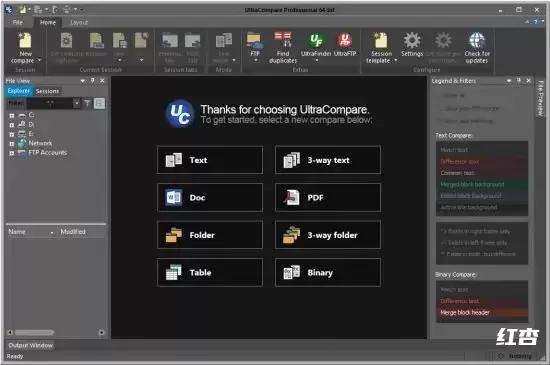The height and width of the screenshot is (365, 550).
Task: Open the FTP cloud folder icon
Action: coord(255,41)
